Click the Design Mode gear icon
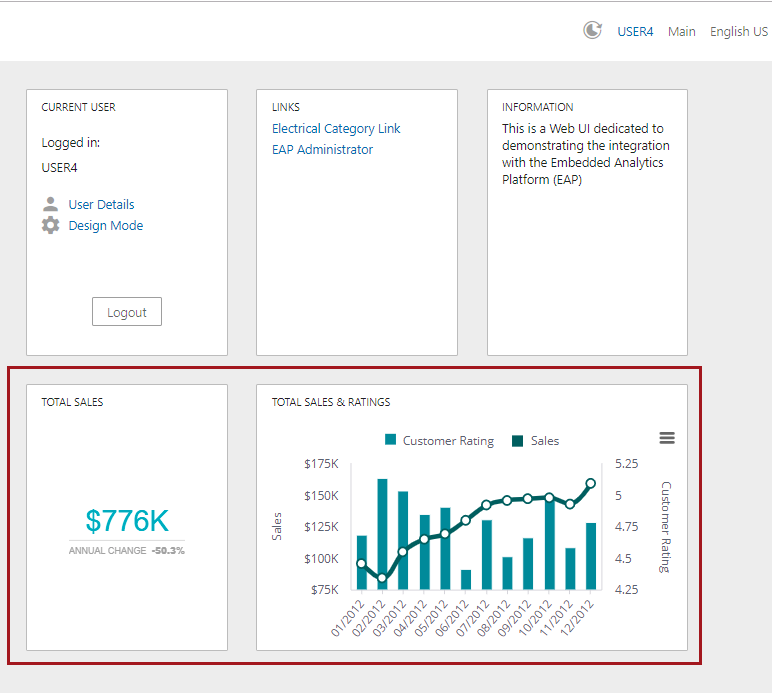 (50, 225)
